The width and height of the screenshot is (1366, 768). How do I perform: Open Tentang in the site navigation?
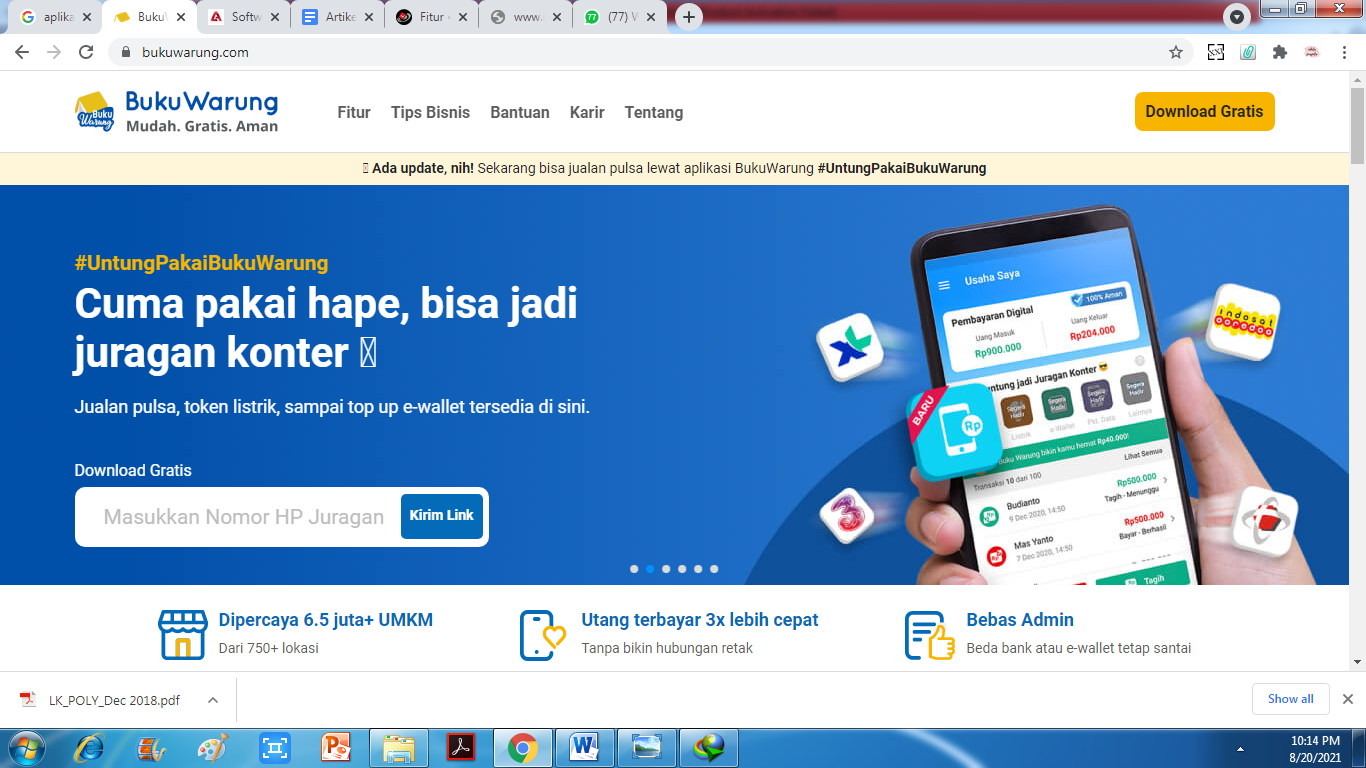click(654, 112)
